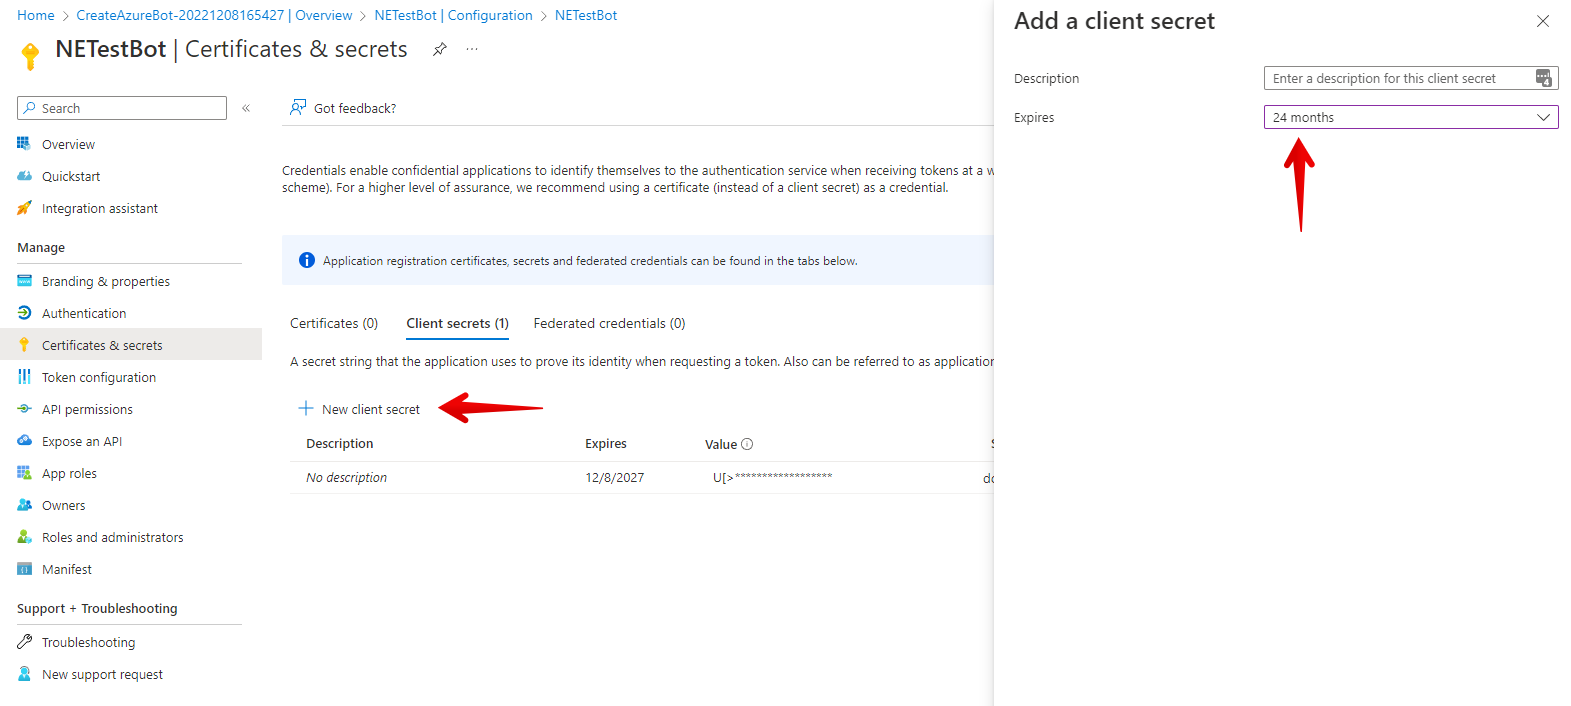Click the Roles and administrators icon
Viewport: 1571px width, 706px height.
24,537
